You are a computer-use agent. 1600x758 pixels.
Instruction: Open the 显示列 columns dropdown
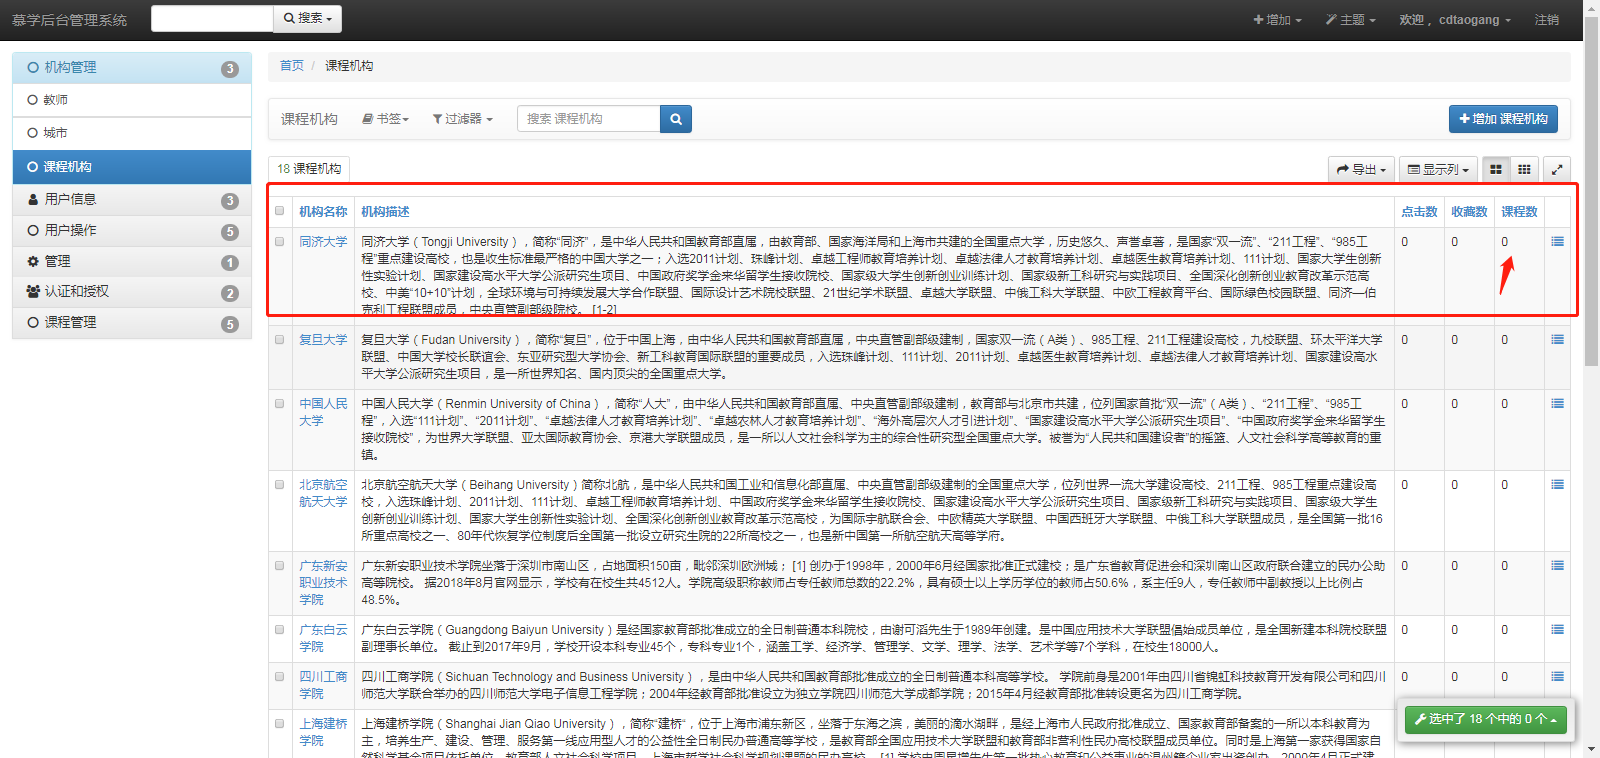tap(1438, 170)
